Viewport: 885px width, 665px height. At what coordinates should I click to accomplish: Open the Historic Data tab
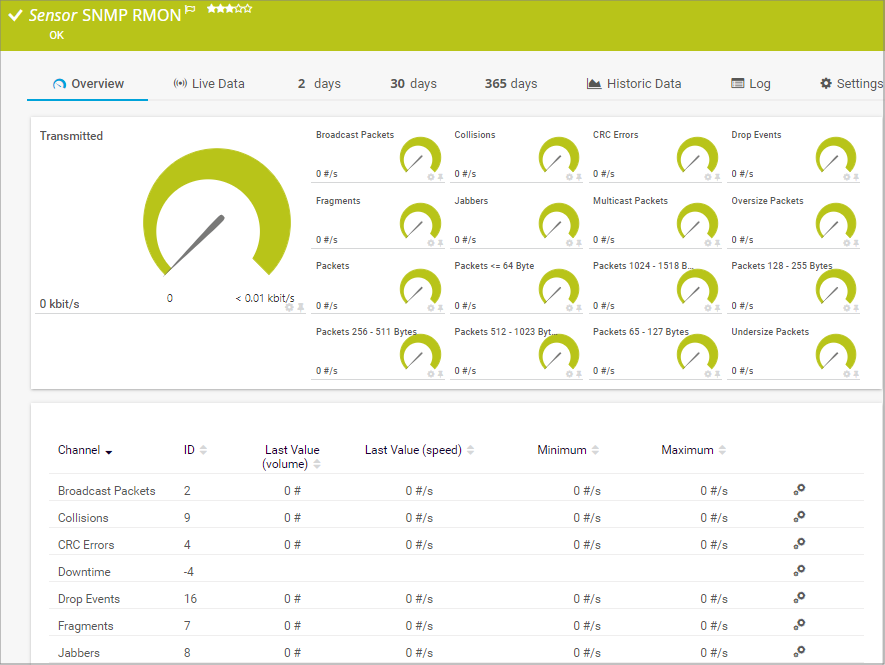click(634, 84)
